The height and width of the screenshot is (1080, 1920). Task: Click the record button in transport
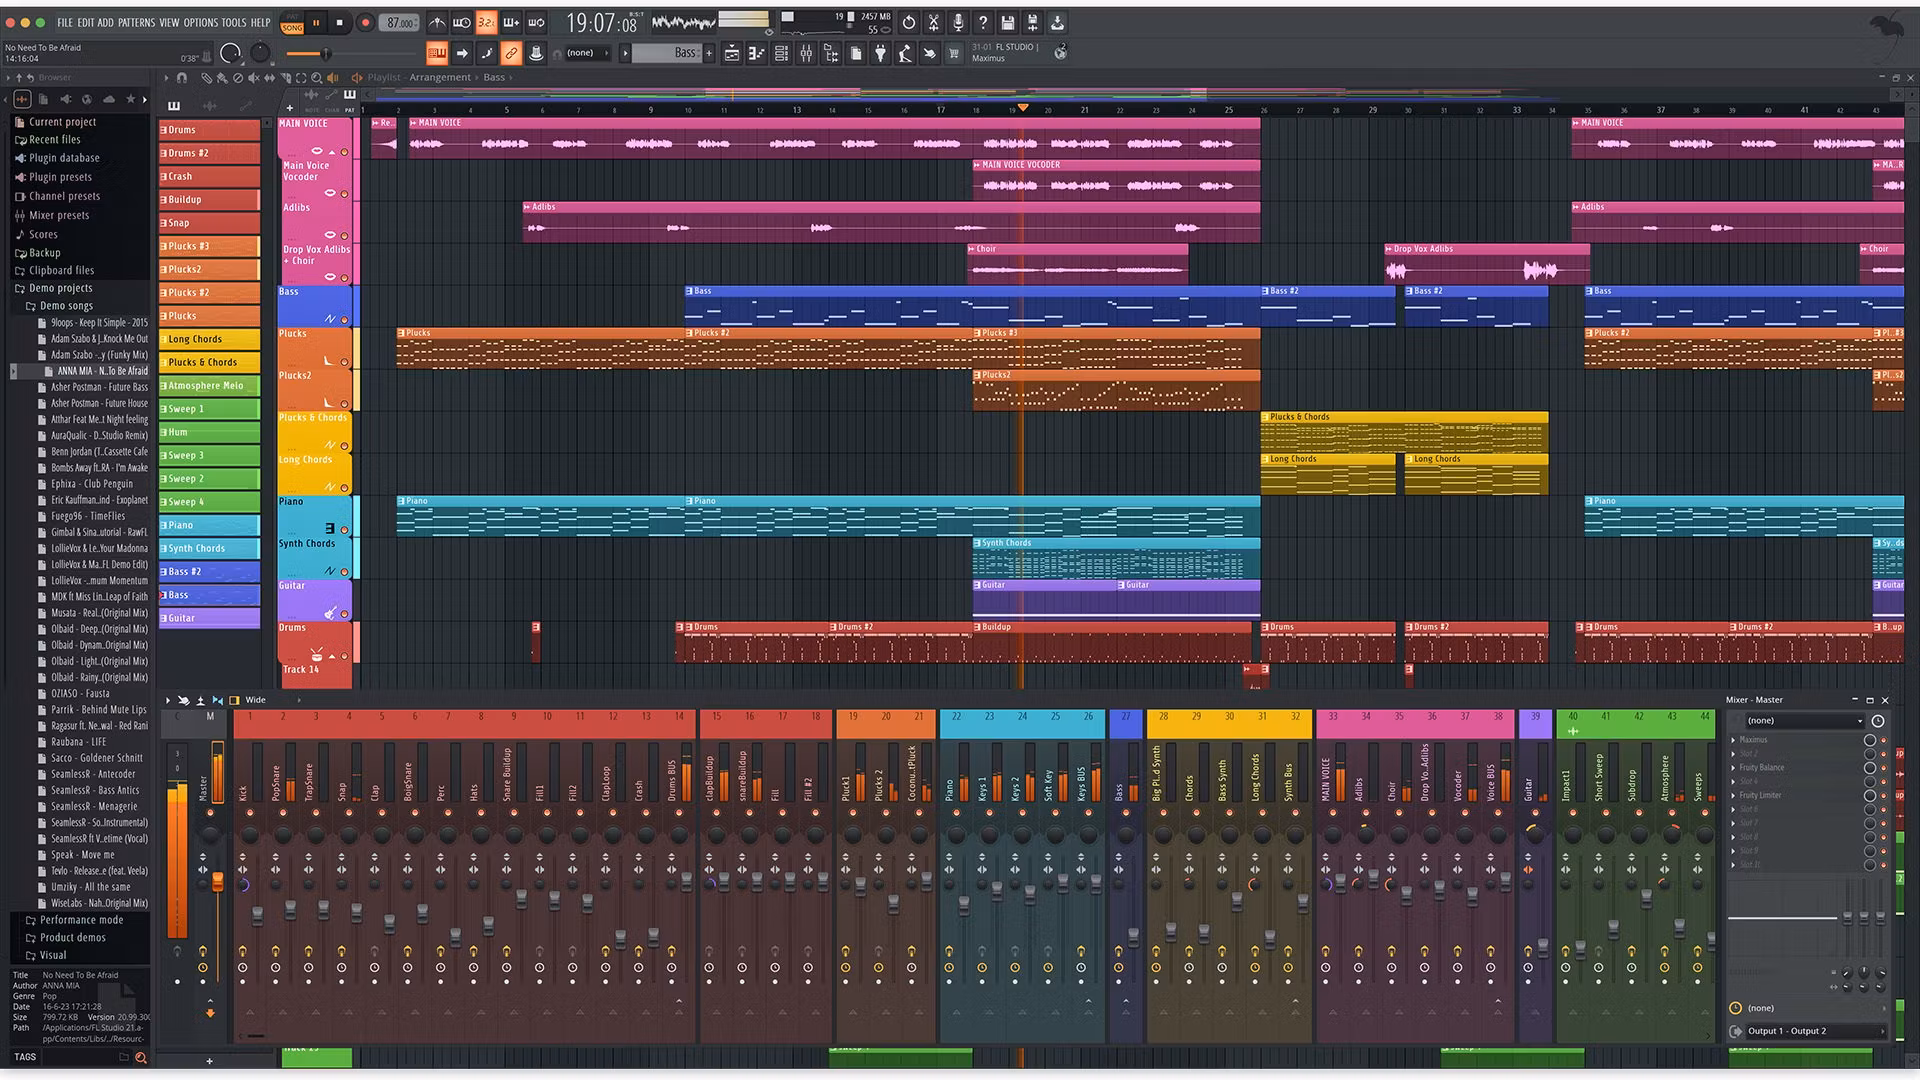click(x=365, y=22)
